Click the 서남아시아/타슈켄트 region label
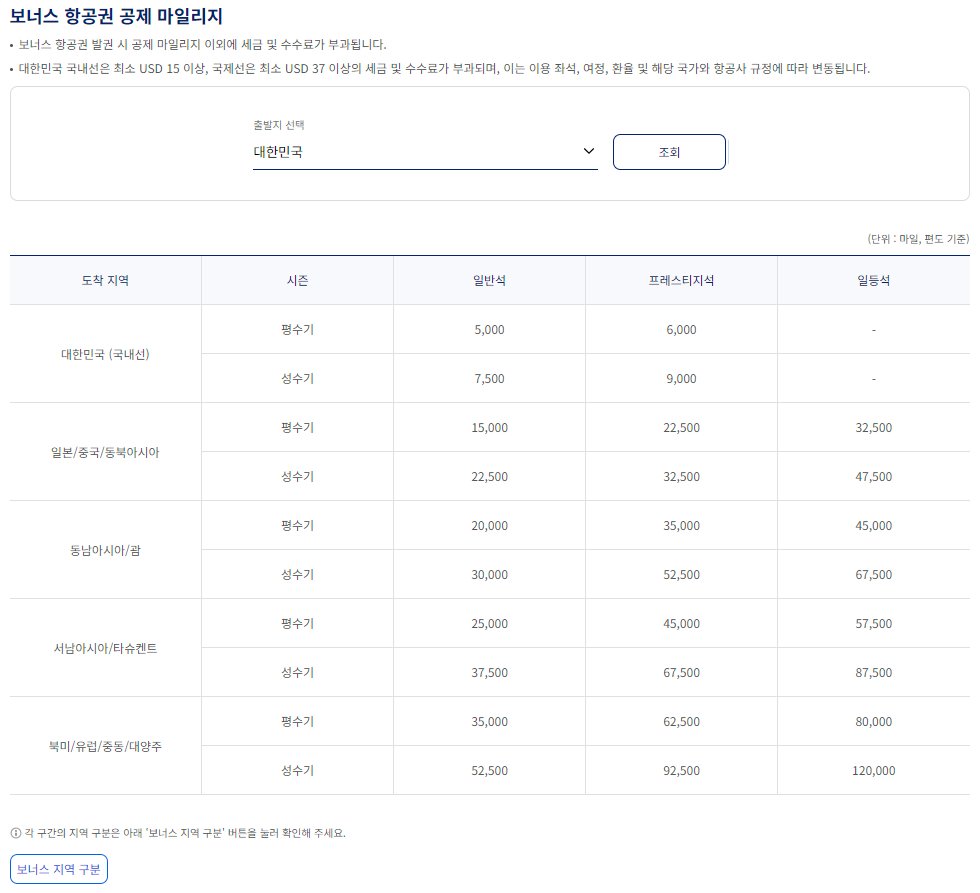 point(105,647)
